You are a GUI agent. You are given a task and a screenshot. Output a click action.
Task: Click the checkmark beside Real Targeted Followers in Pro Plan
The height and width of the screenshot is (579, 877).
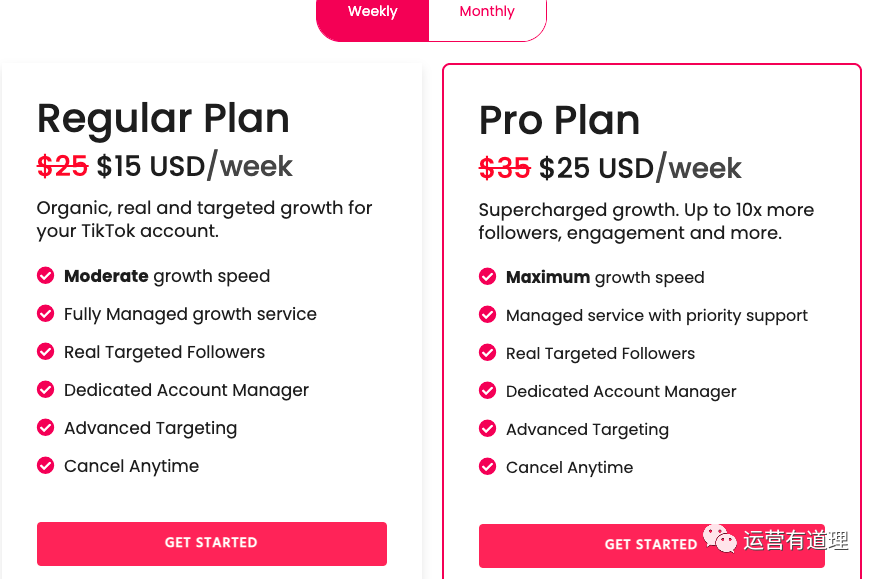pyautogui.click(x=487, y=353)
